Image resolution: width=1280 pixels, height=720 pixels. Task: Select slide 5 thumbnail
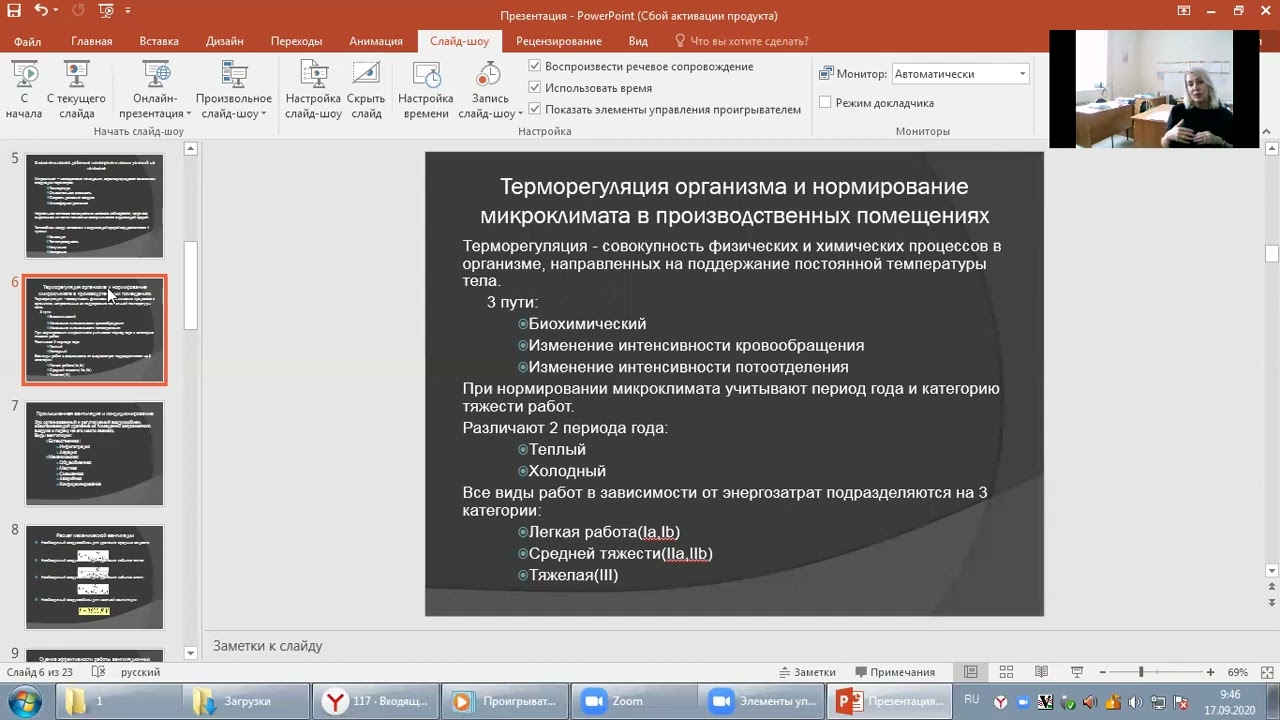click(x=94, y=206)
